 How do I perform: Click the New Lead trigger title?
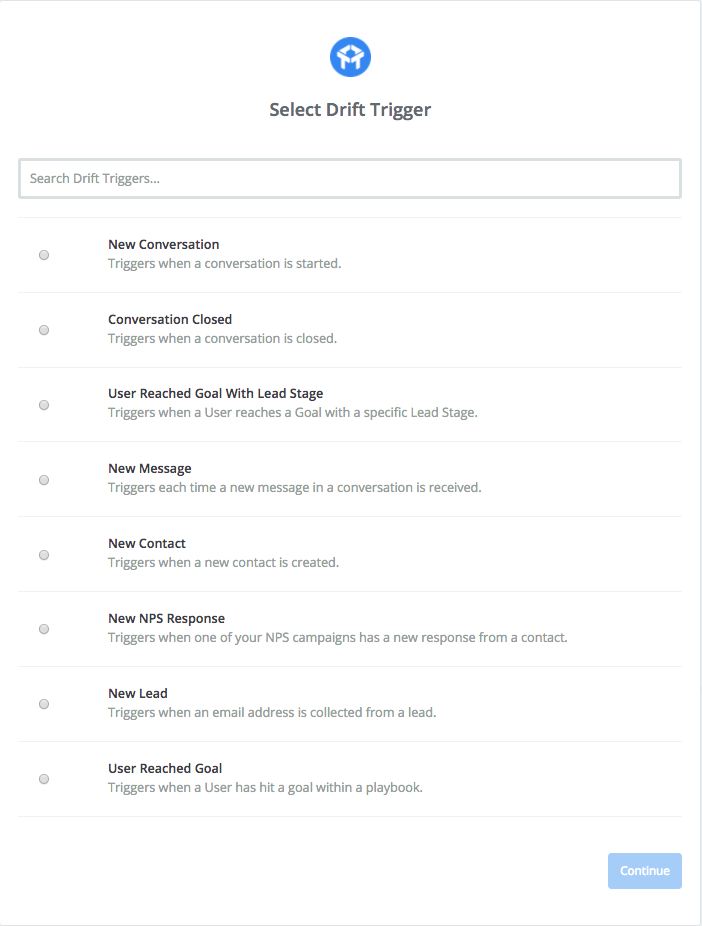(x=138, y=693)
